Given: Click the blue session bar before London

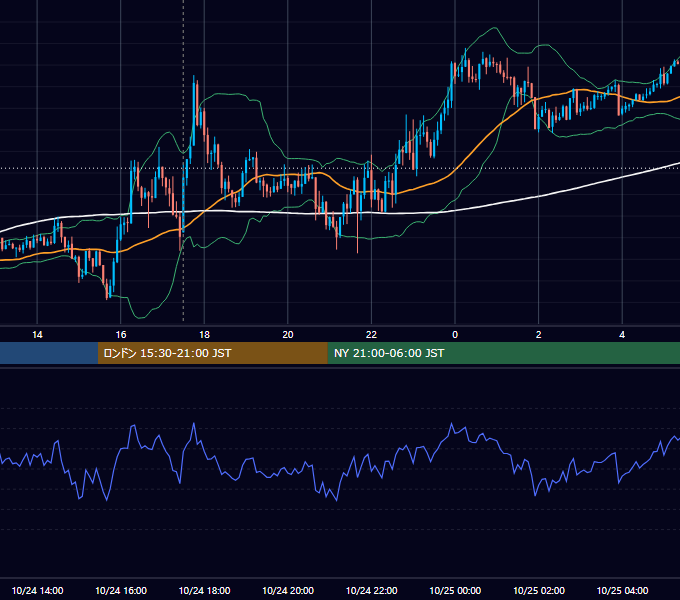Looking at the screenshot, I should pyautogui.click(x=49, y=353).
